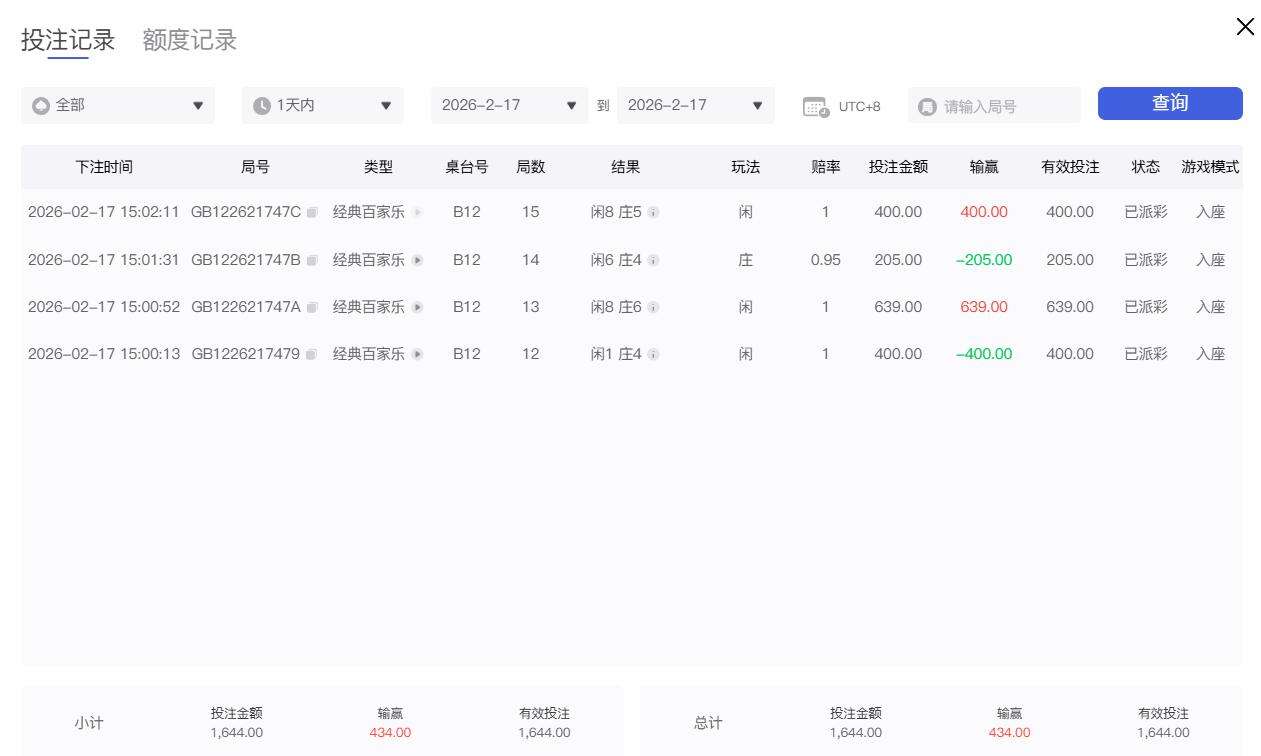Close the betting records dialog

[x=1245, y=27]
